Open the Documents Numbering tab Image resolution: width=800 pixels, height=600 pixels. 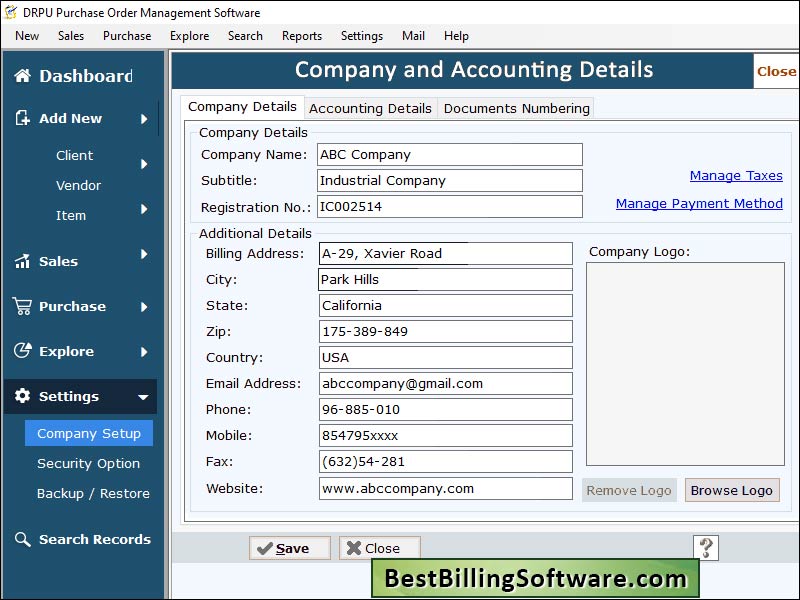click(x=516, y=107)
